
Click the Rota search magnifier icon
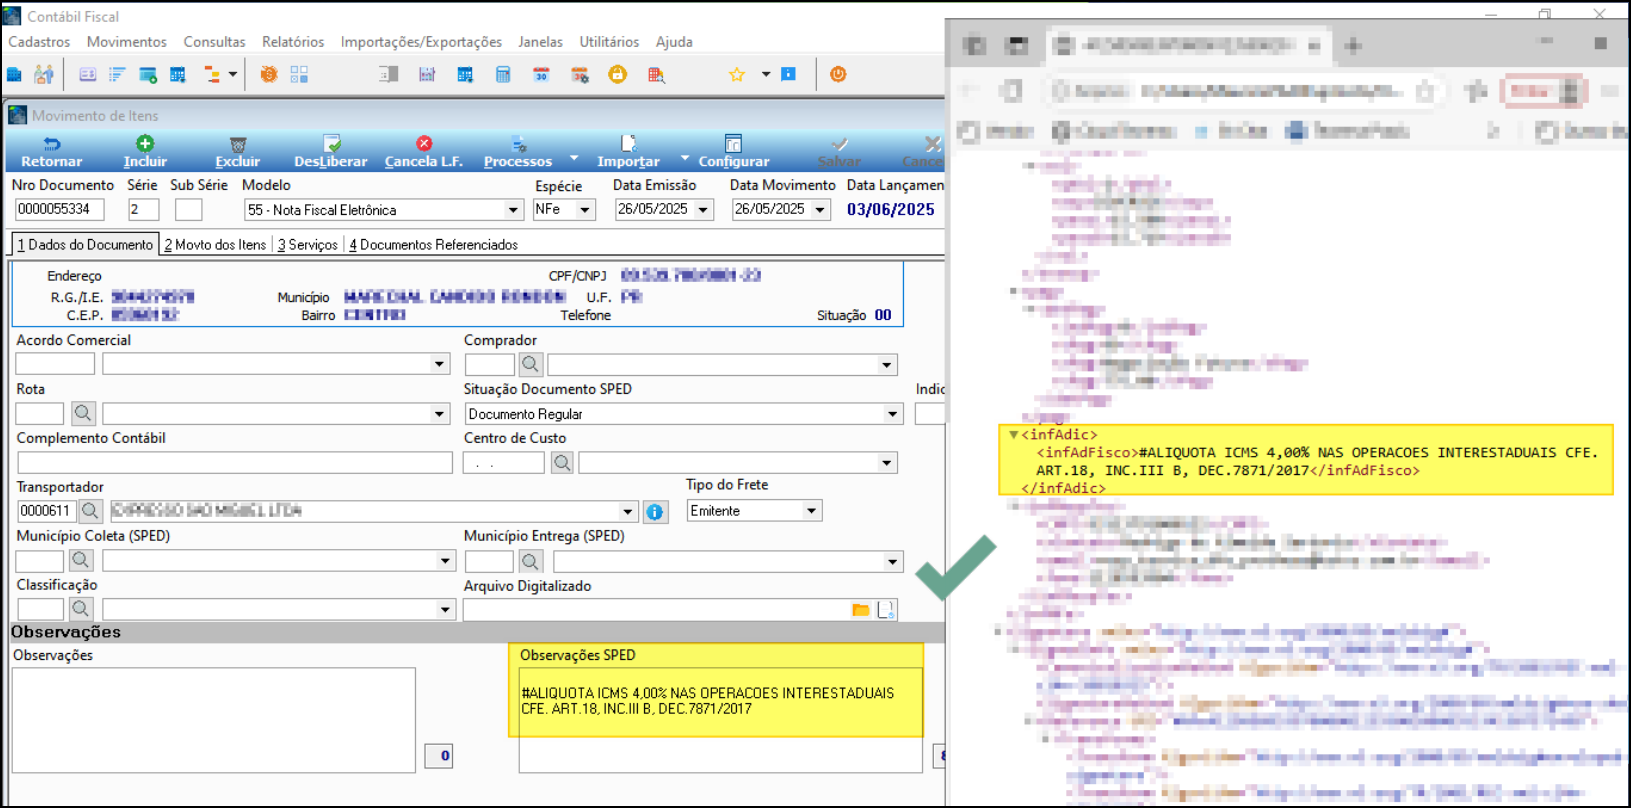click(83, 413)
